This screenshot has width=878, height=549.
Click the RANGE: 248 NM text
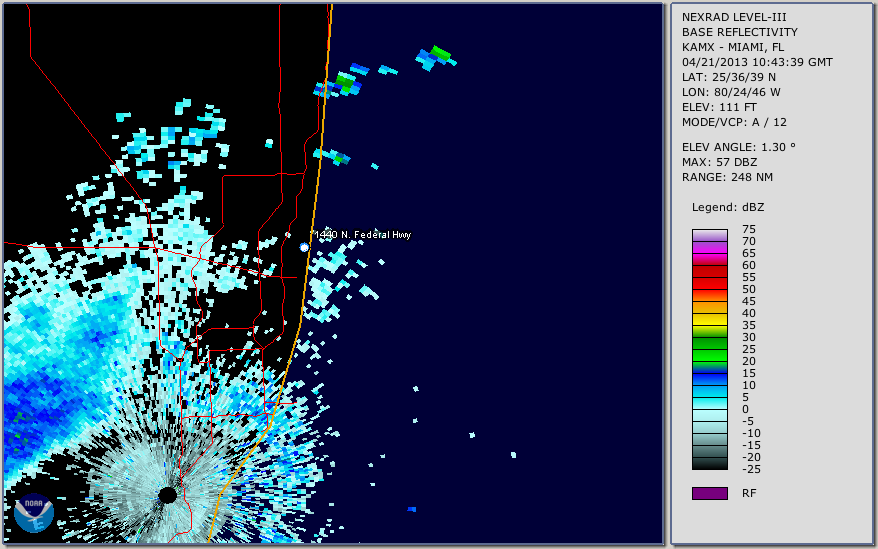click(727, 177)
